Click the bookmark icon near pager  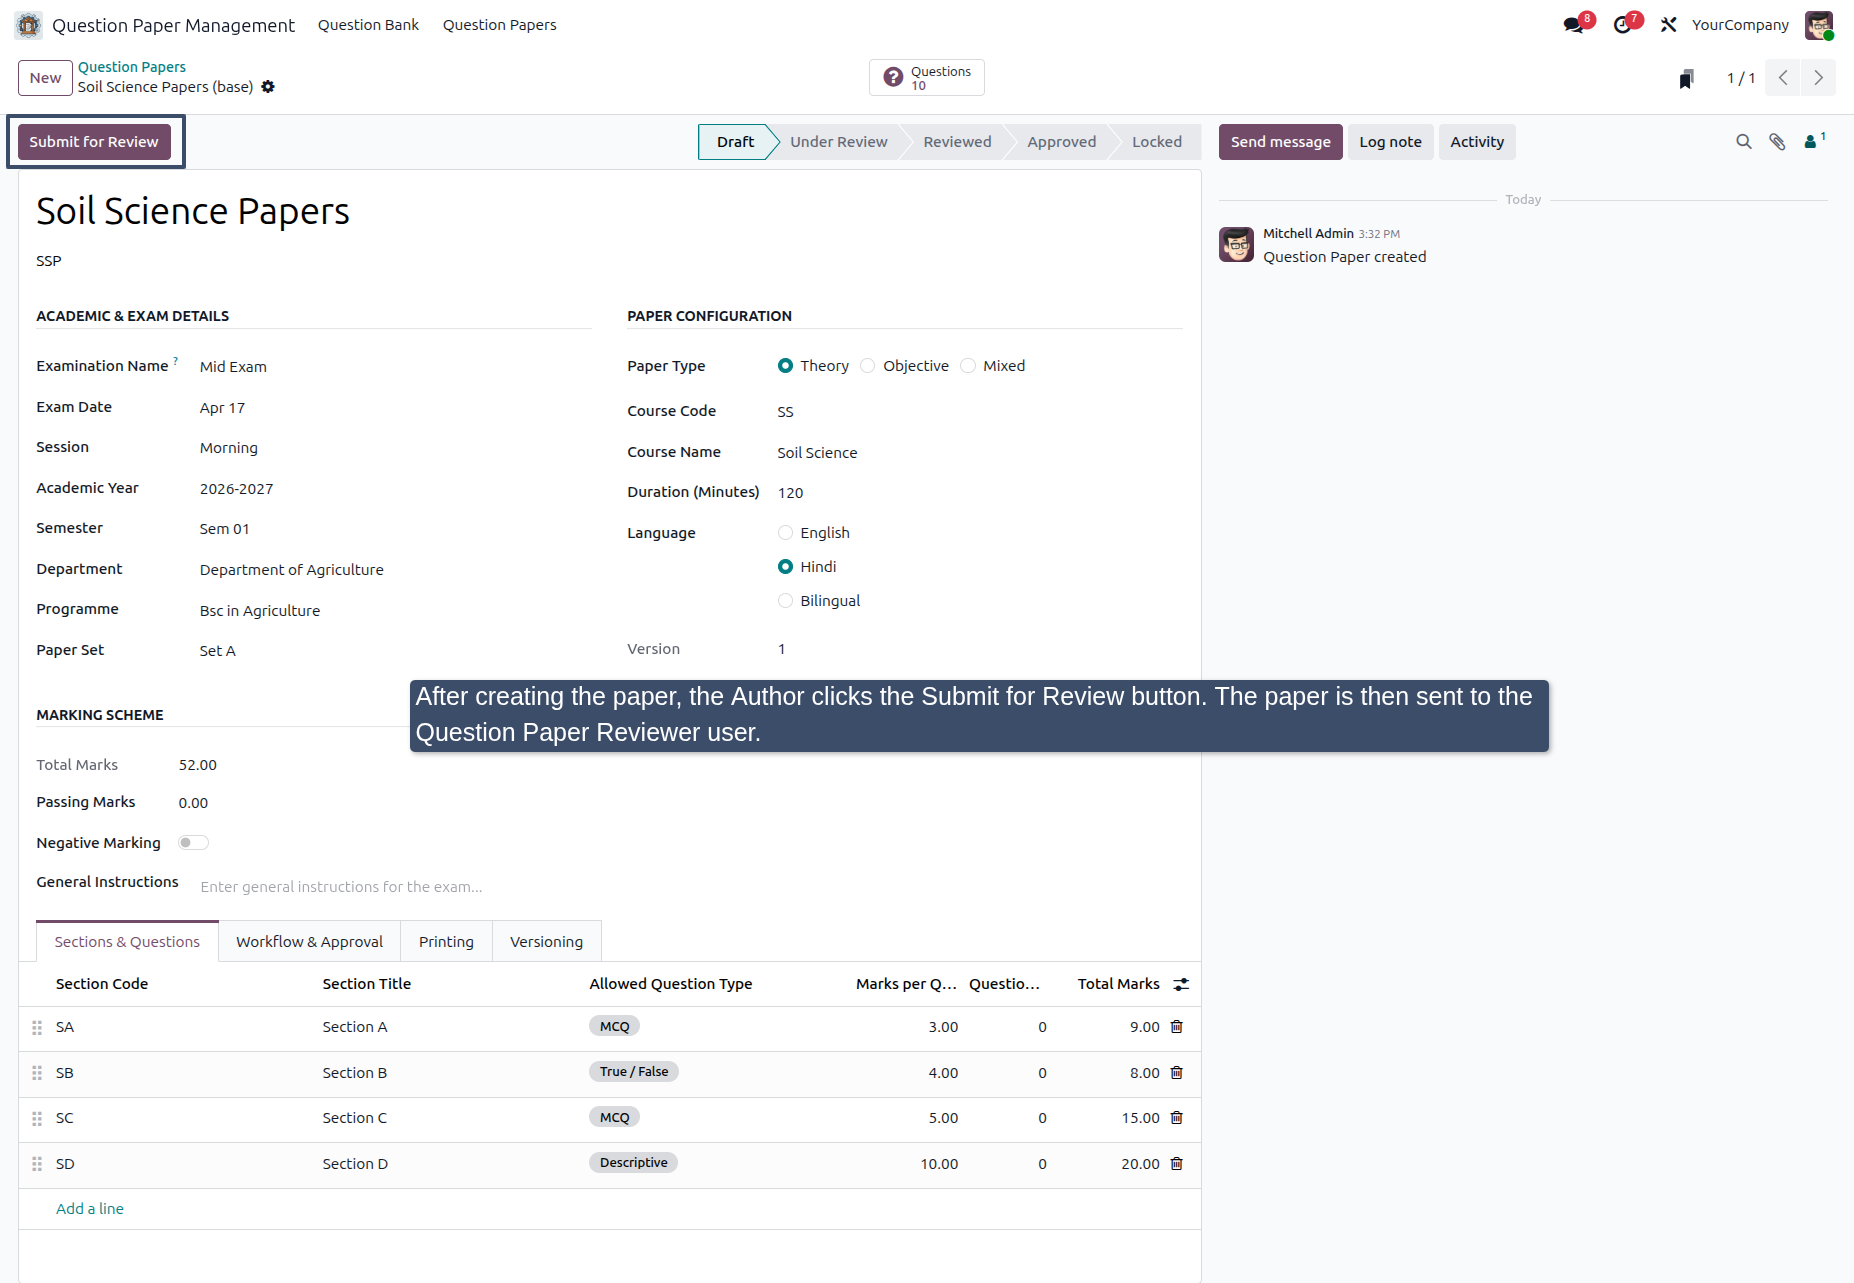coord(1686,79)
